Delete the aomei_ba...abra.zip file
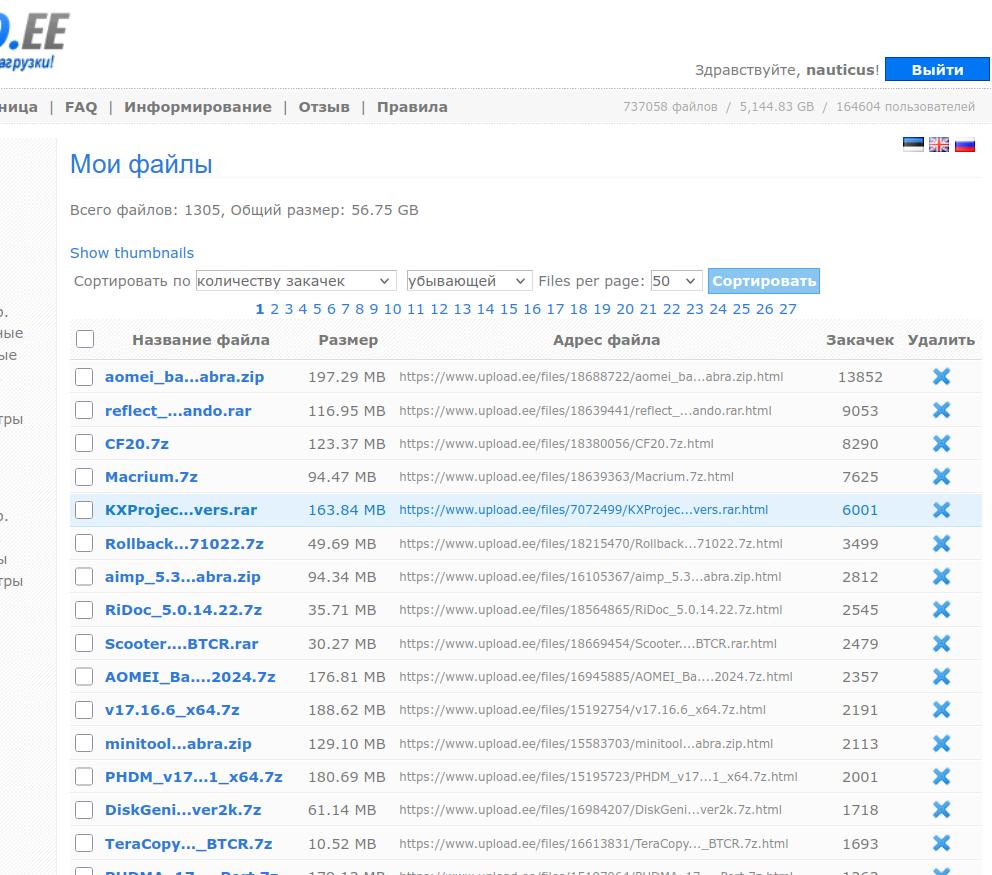This screenshot has height=875, width=992. click(941, 377)
